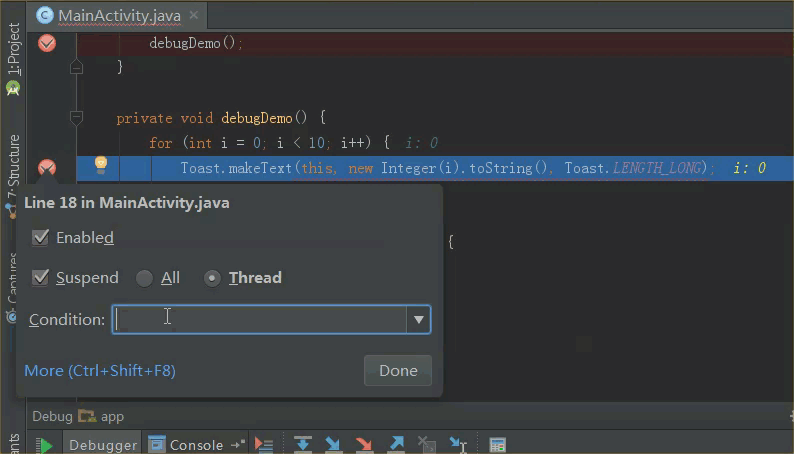Click the breakpoint marker on the debugDemo() call line
Screen dimensions: 794x454
point(47,43)
